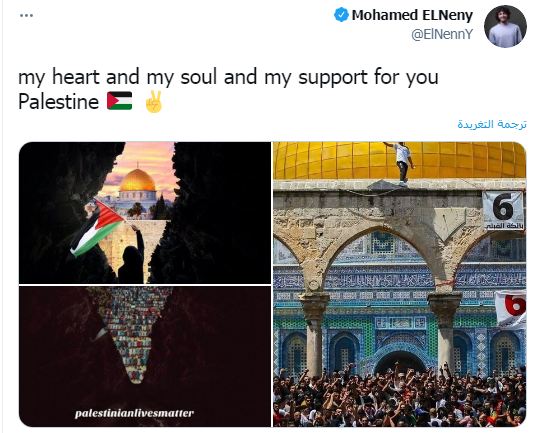Viewport: 539px width, 433px height.
Task: Click the red 6 flag at the right edge
Action: click(511, 309)
